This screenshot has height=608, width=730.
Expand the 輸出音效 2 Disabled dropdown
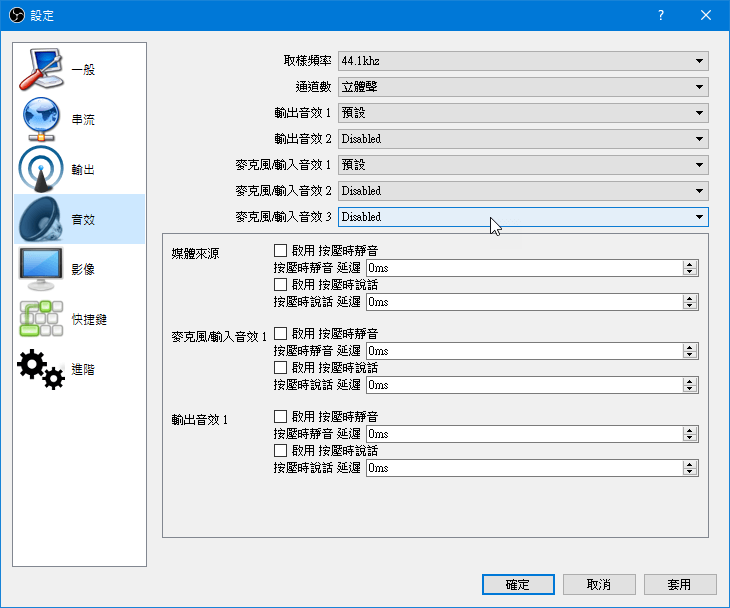[x=523, y=139]
